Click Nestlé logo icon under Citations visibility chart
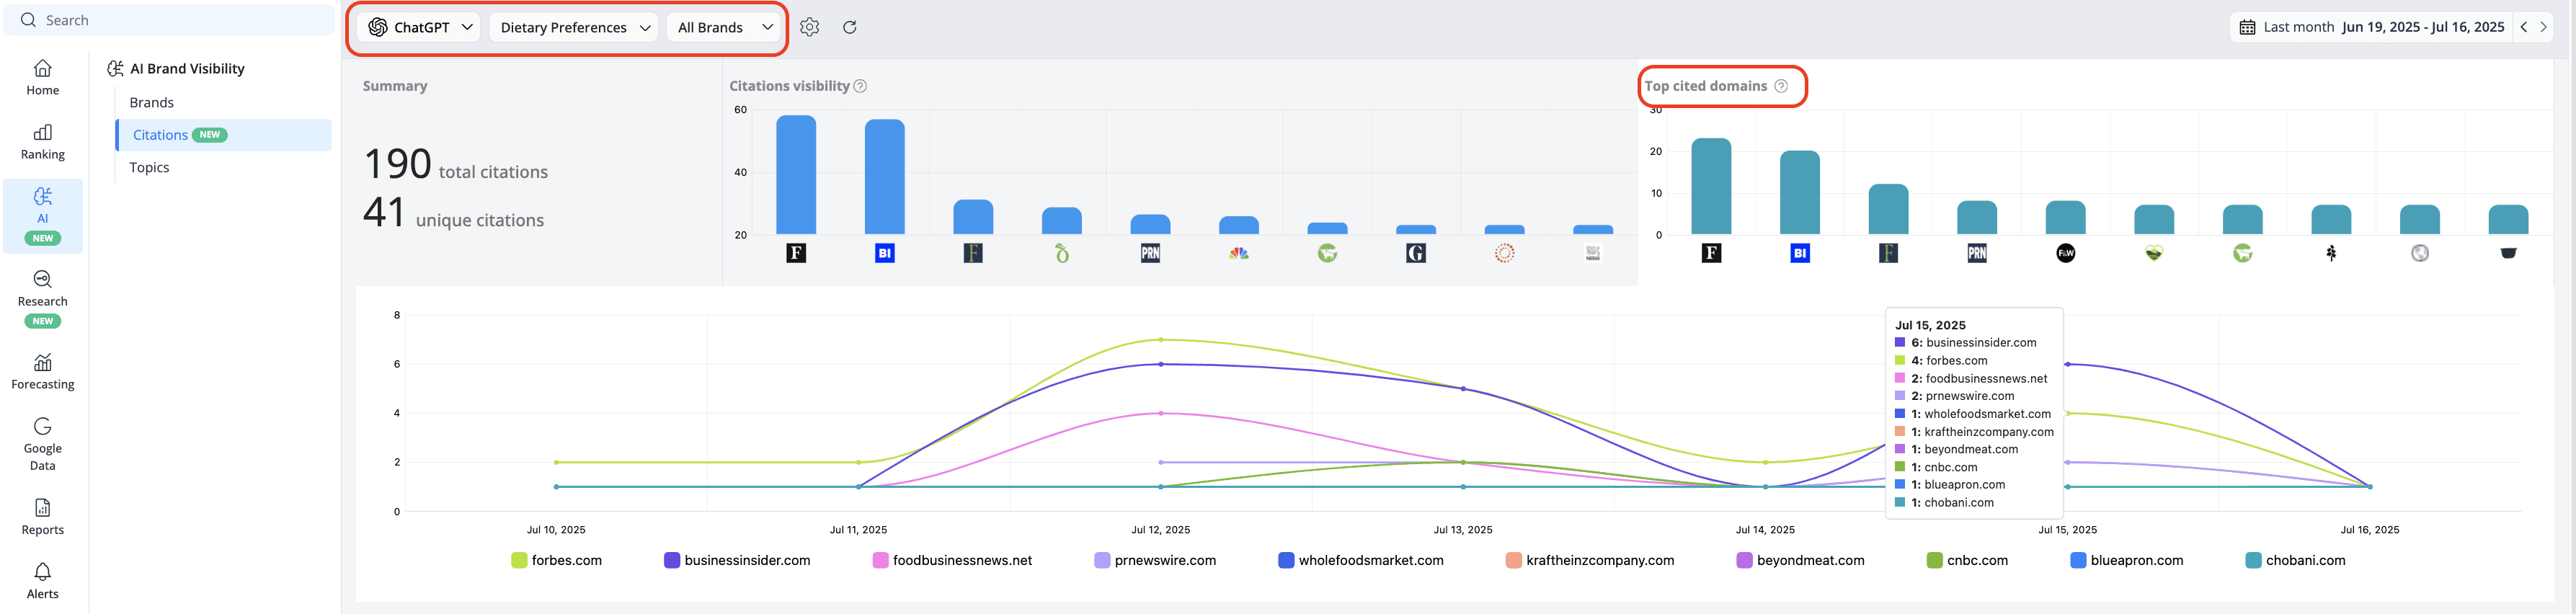 pyautogui.click(x=1593, y=253)
